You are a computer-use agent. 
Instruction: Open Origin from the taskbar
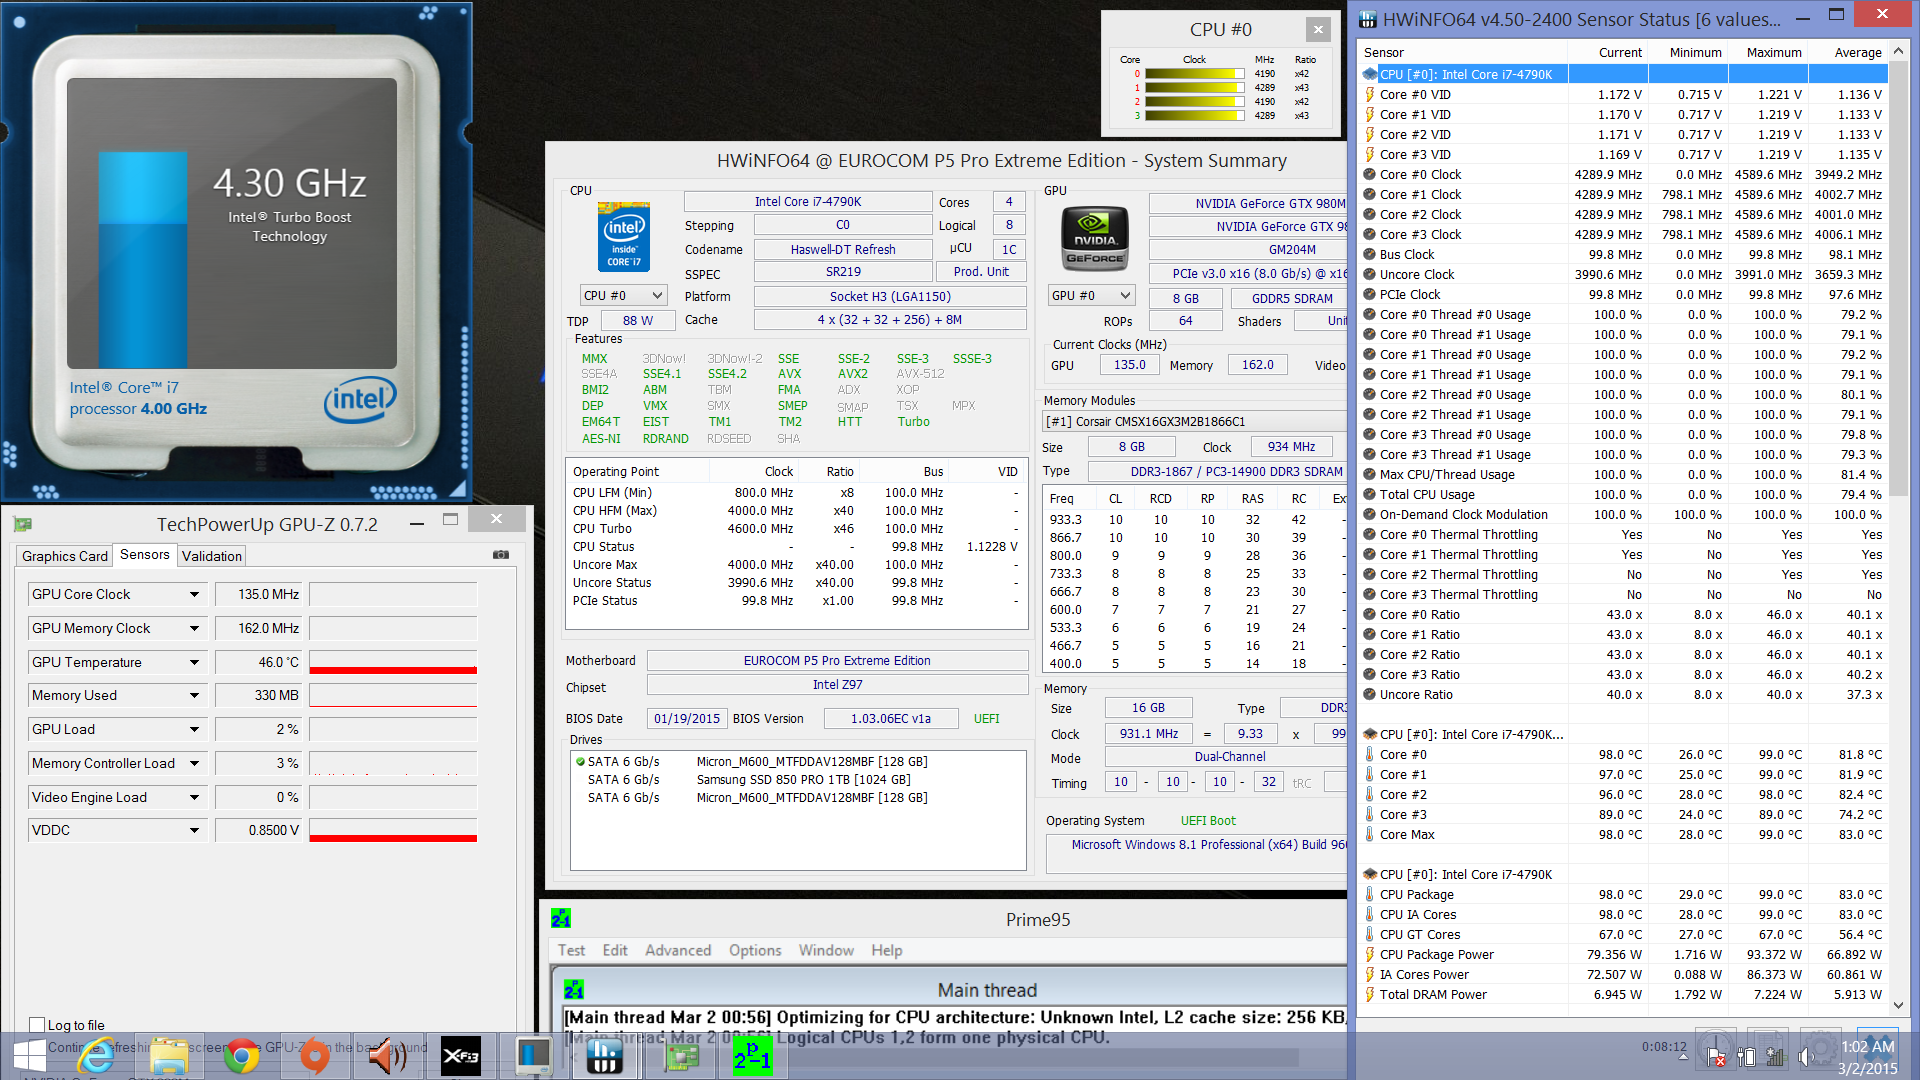click(x=315, y=1056)
